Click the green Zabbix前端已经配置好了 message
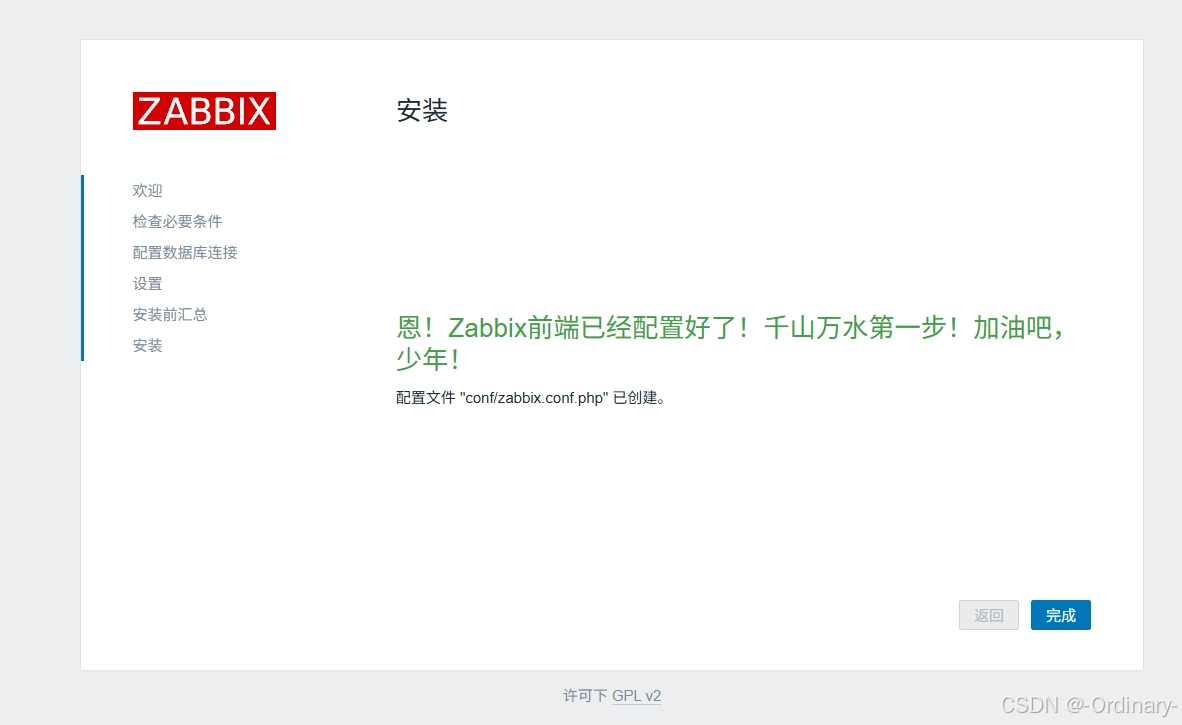Image resolution: width=1182 pixels, height=725 pixels. 731,343
